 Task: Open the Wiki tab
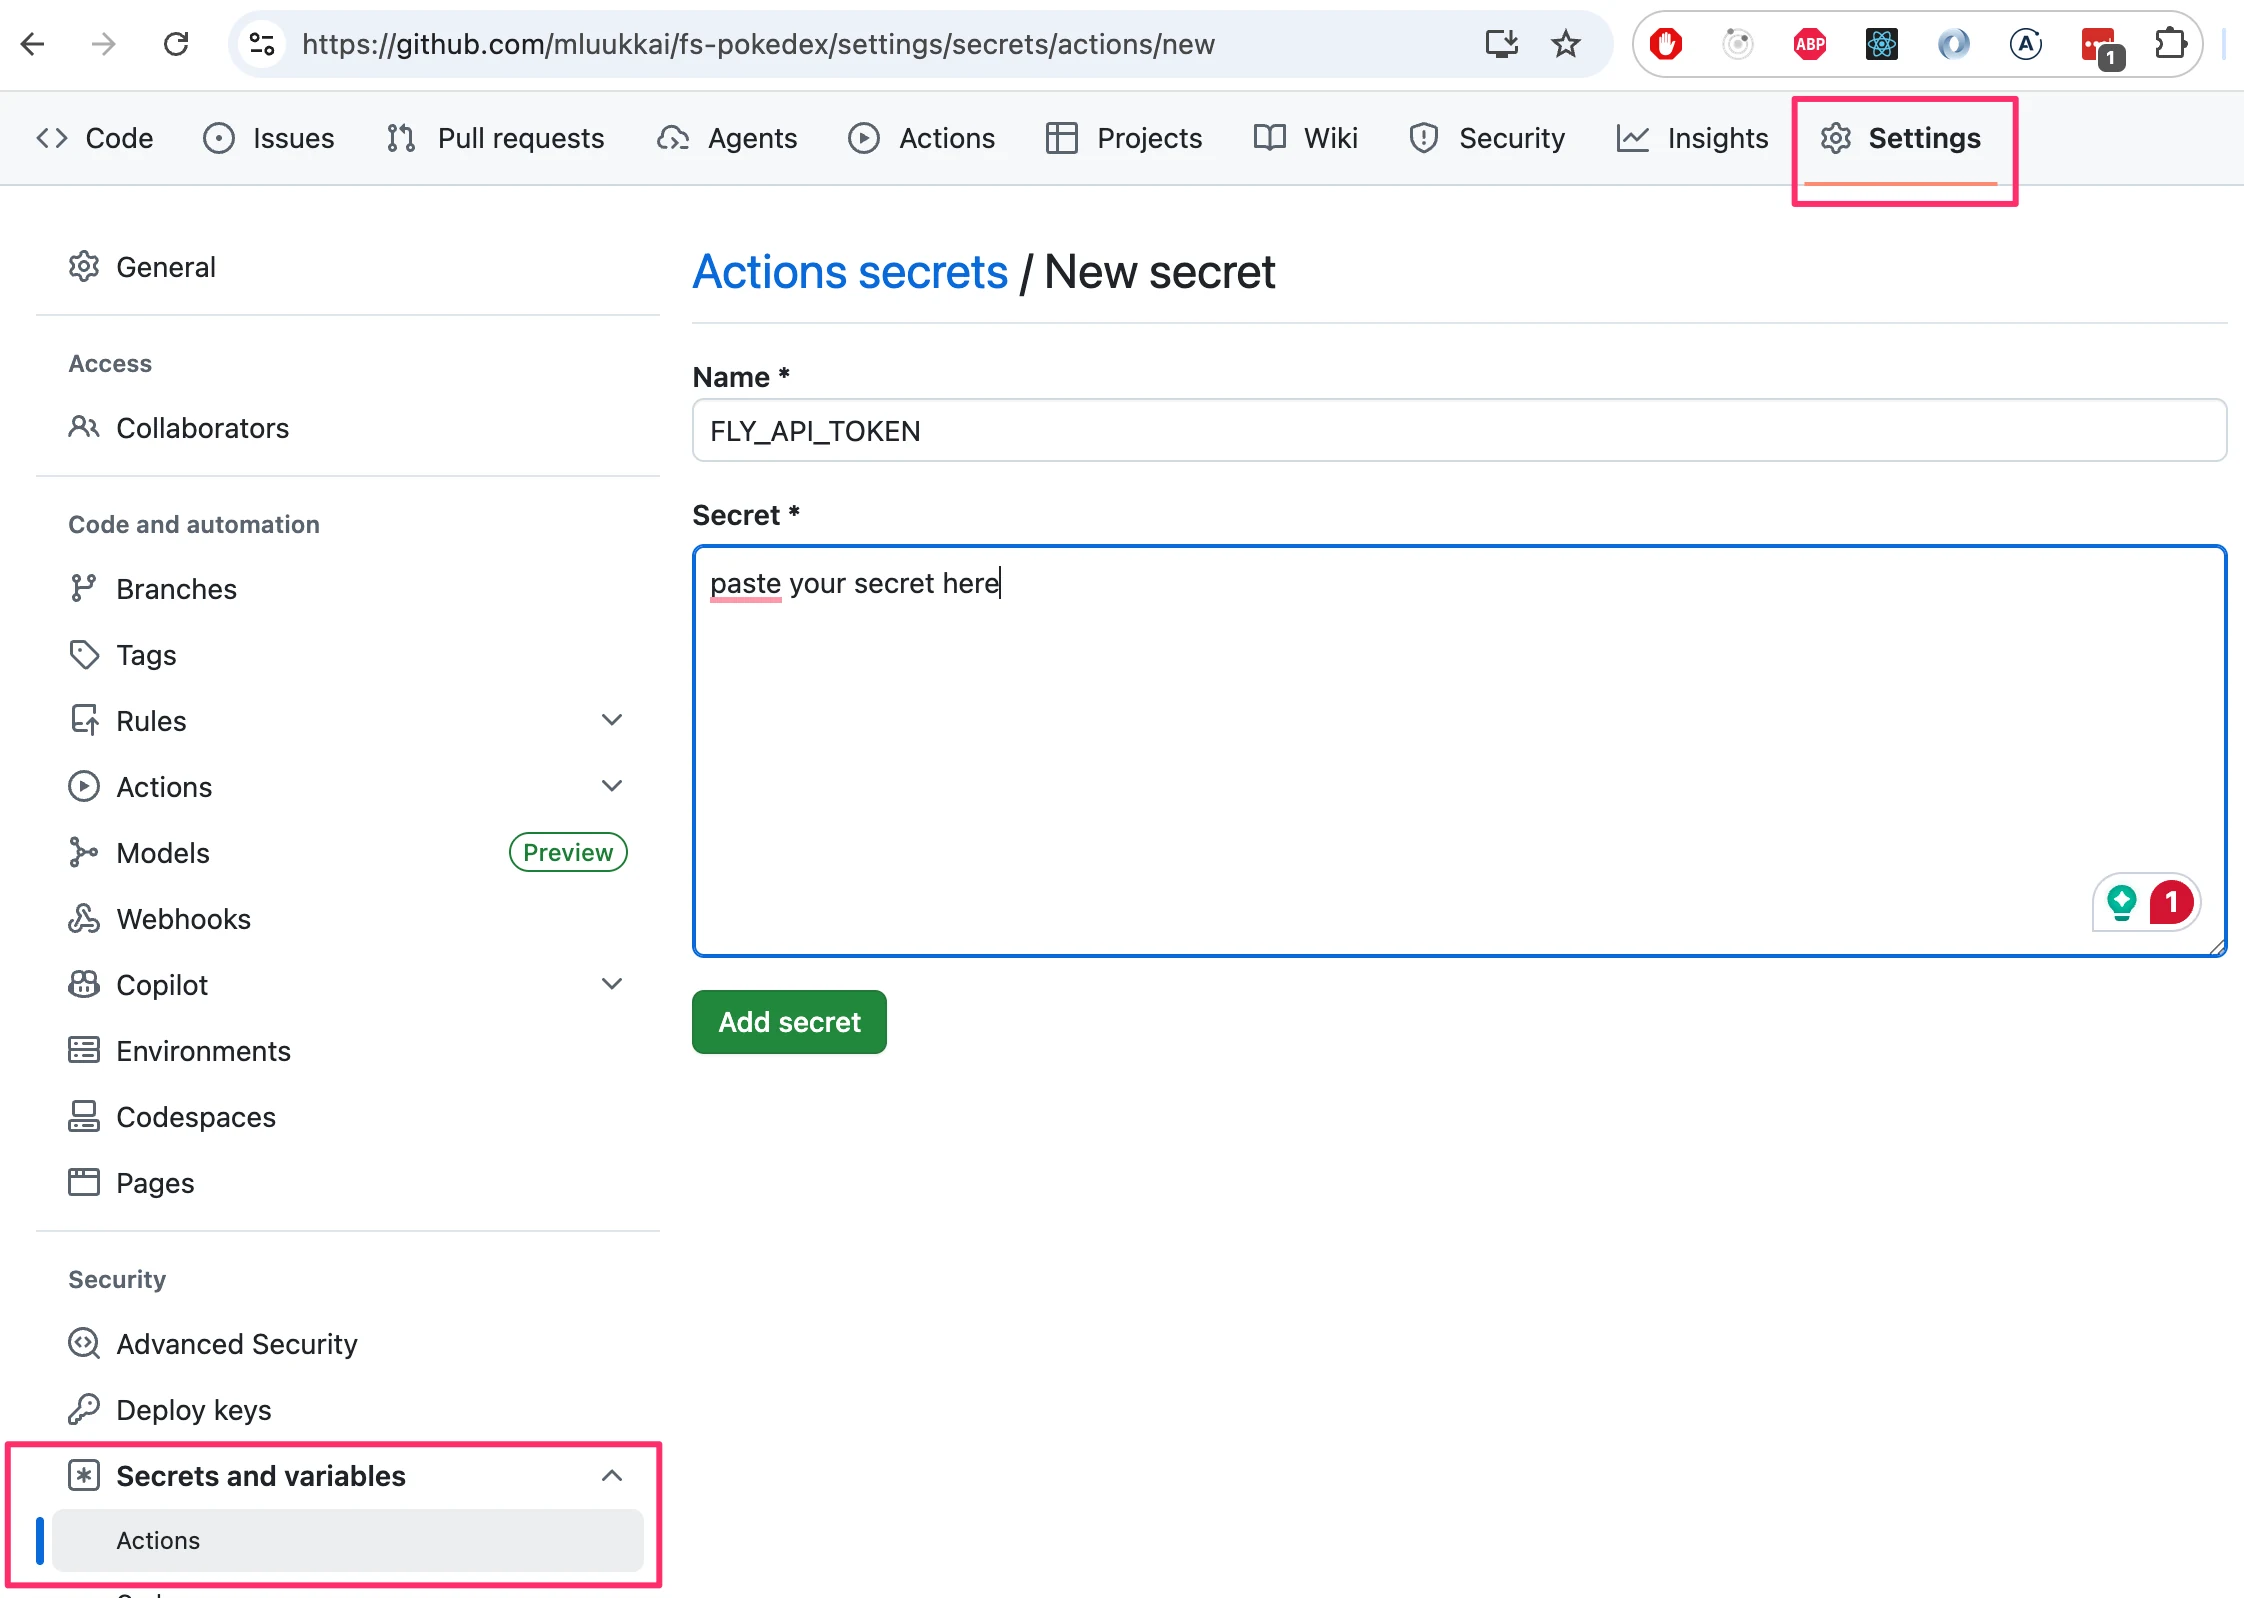coord(1306,138)
